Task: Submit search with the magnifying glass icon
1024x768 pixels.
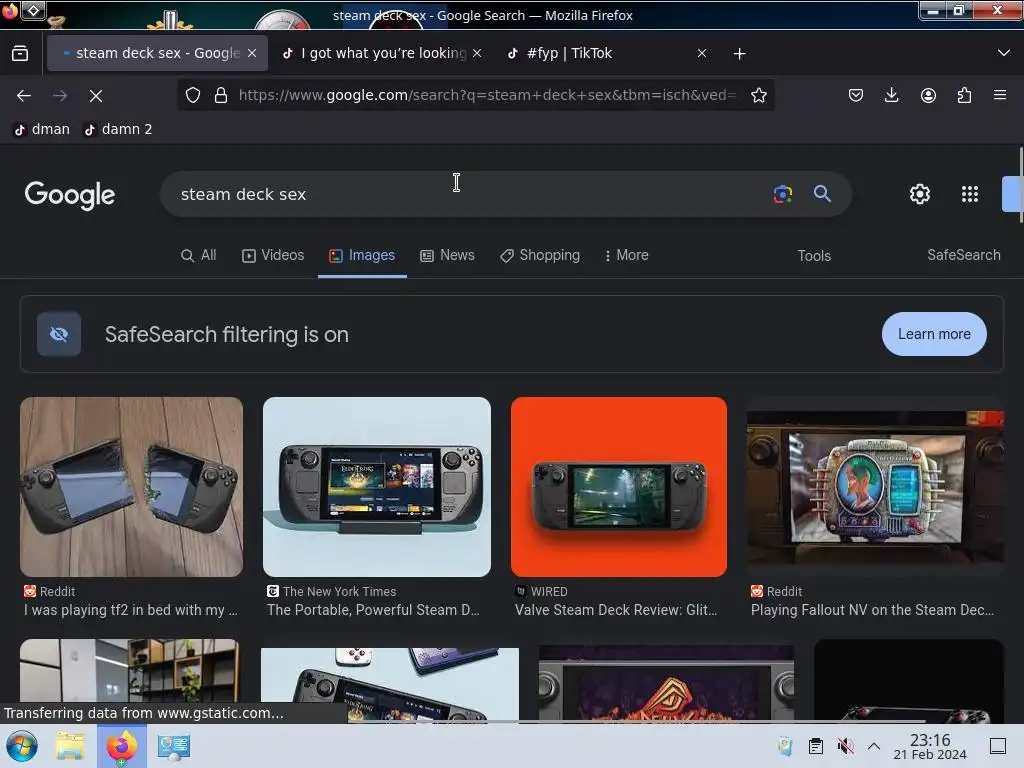Action: (822, 193)
